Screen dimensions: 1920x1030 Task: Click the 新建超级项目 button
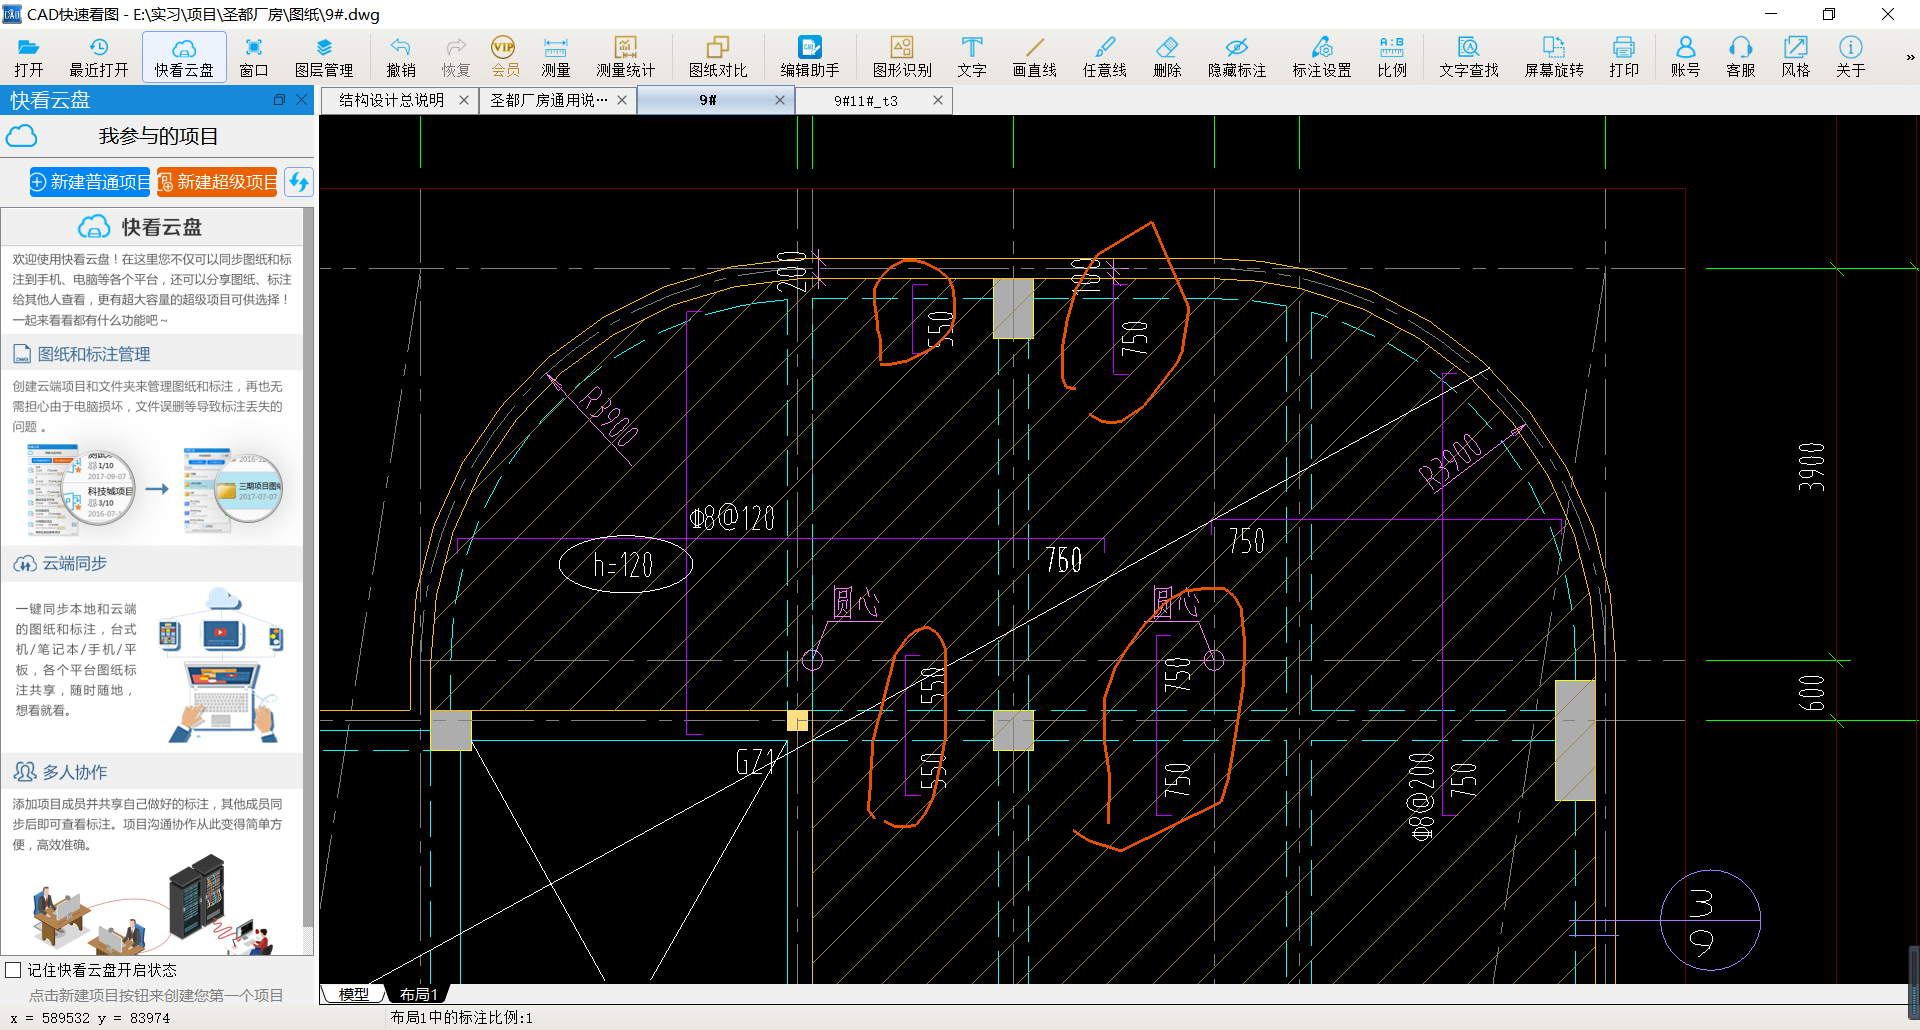tap(217, 182)
